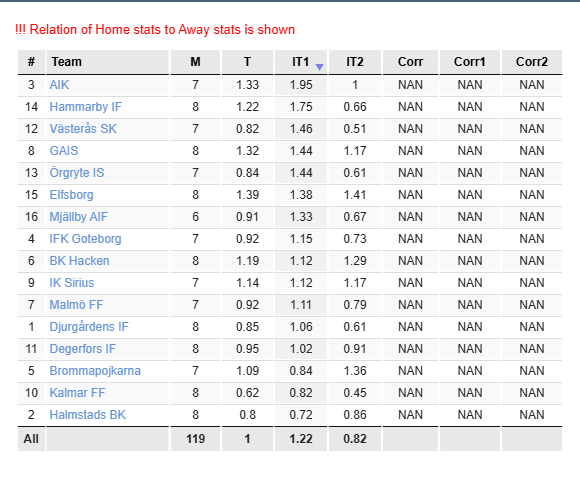Open the Mjällby AIF team link
Screen dimensions: 580x494
[79, 217]
